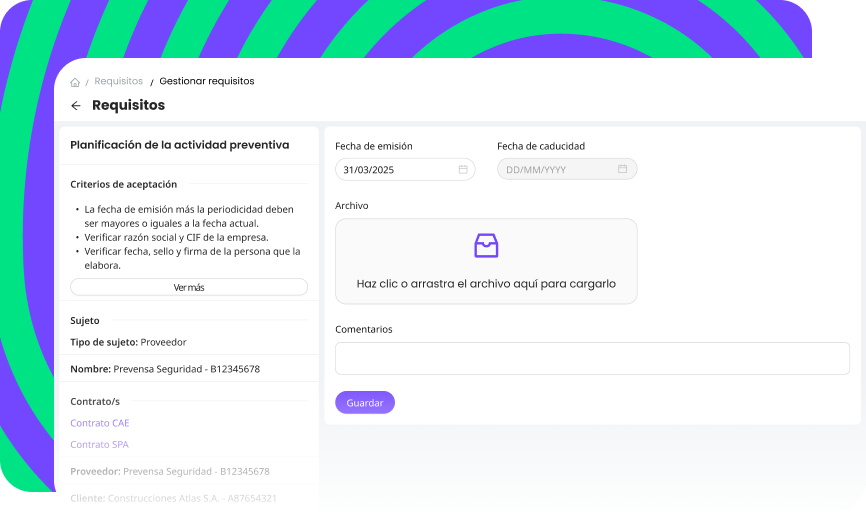Navigate to Requisitos breadcrumb link

coord(118,82)
